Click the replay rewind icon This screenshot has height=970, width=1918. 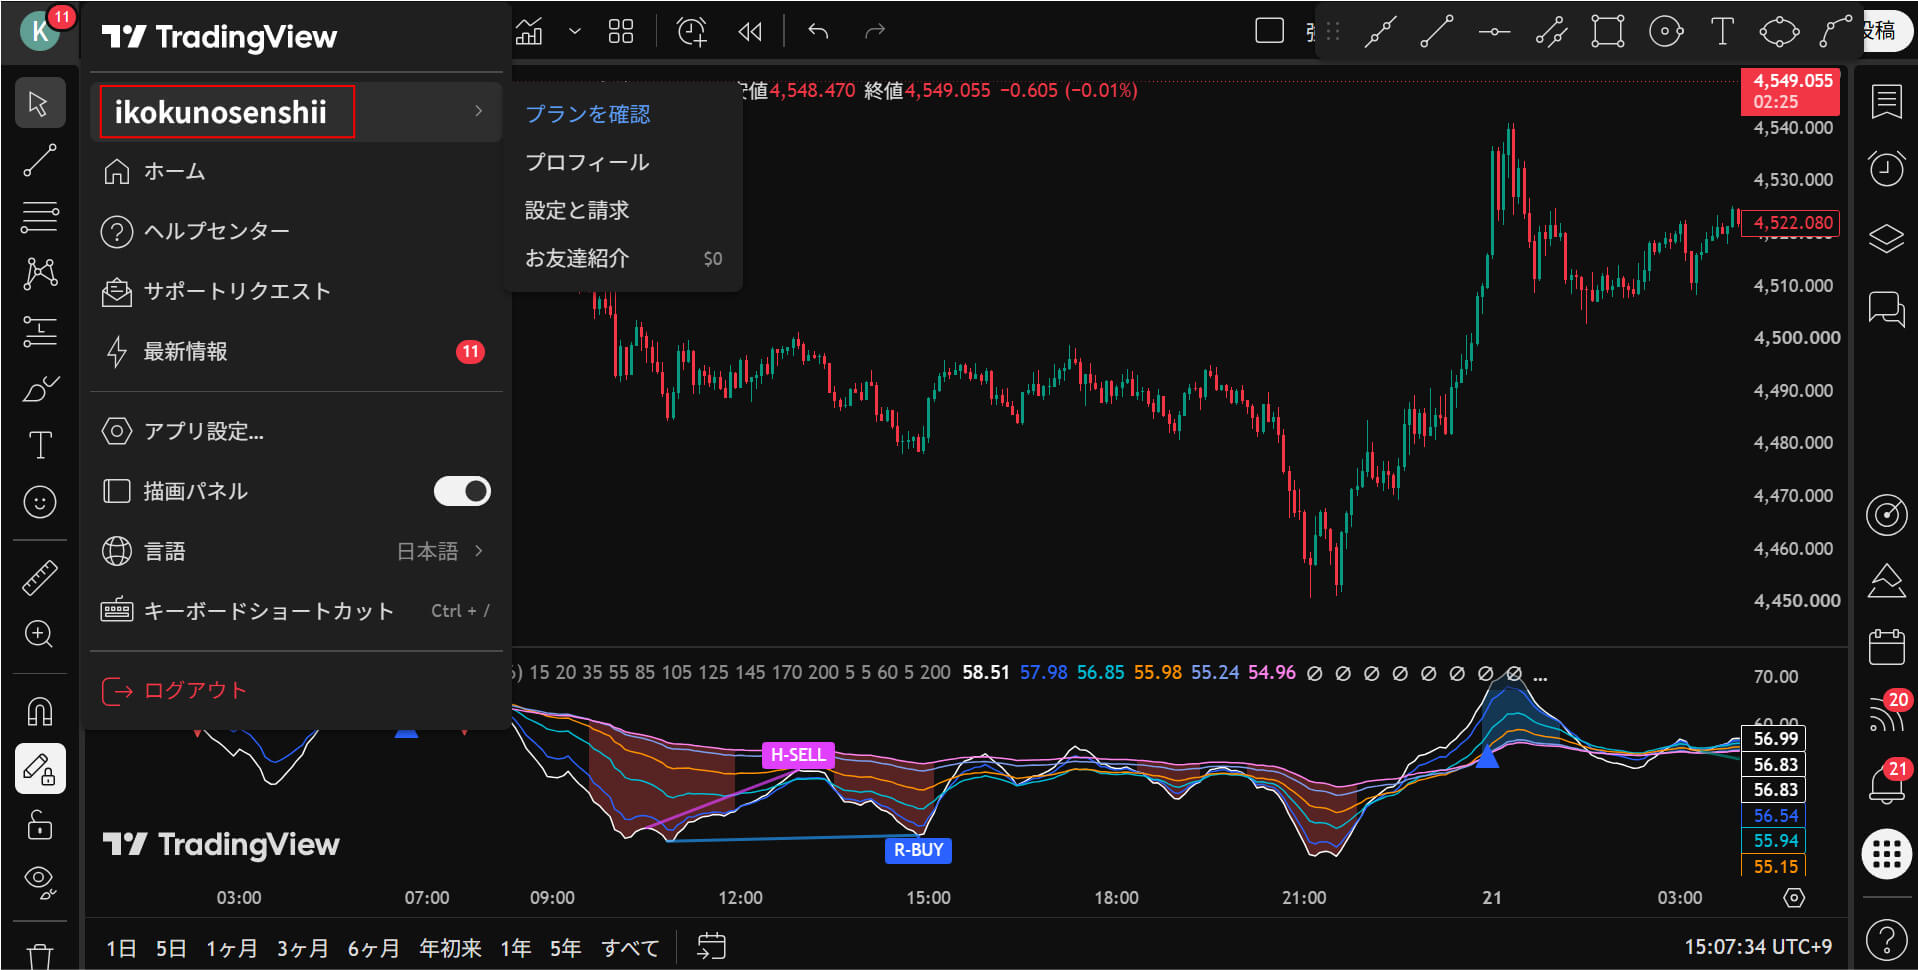coord(750,32)
